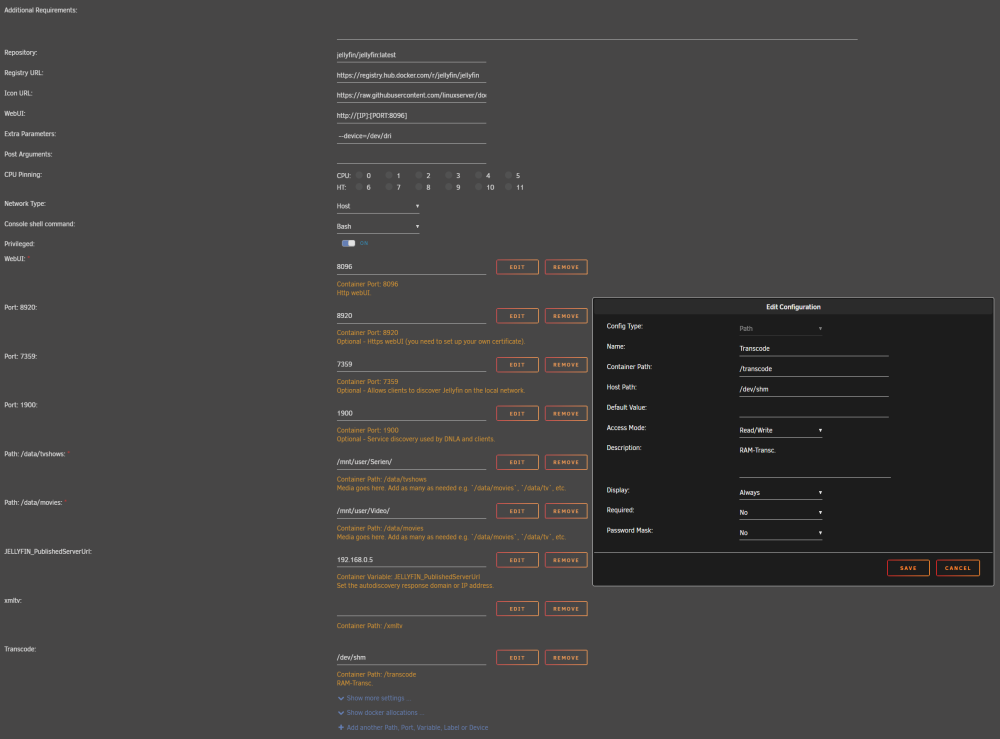Click the Extra Parameters input field
1000x739 pixels.
pyautogui.click(x=411, y=136)
